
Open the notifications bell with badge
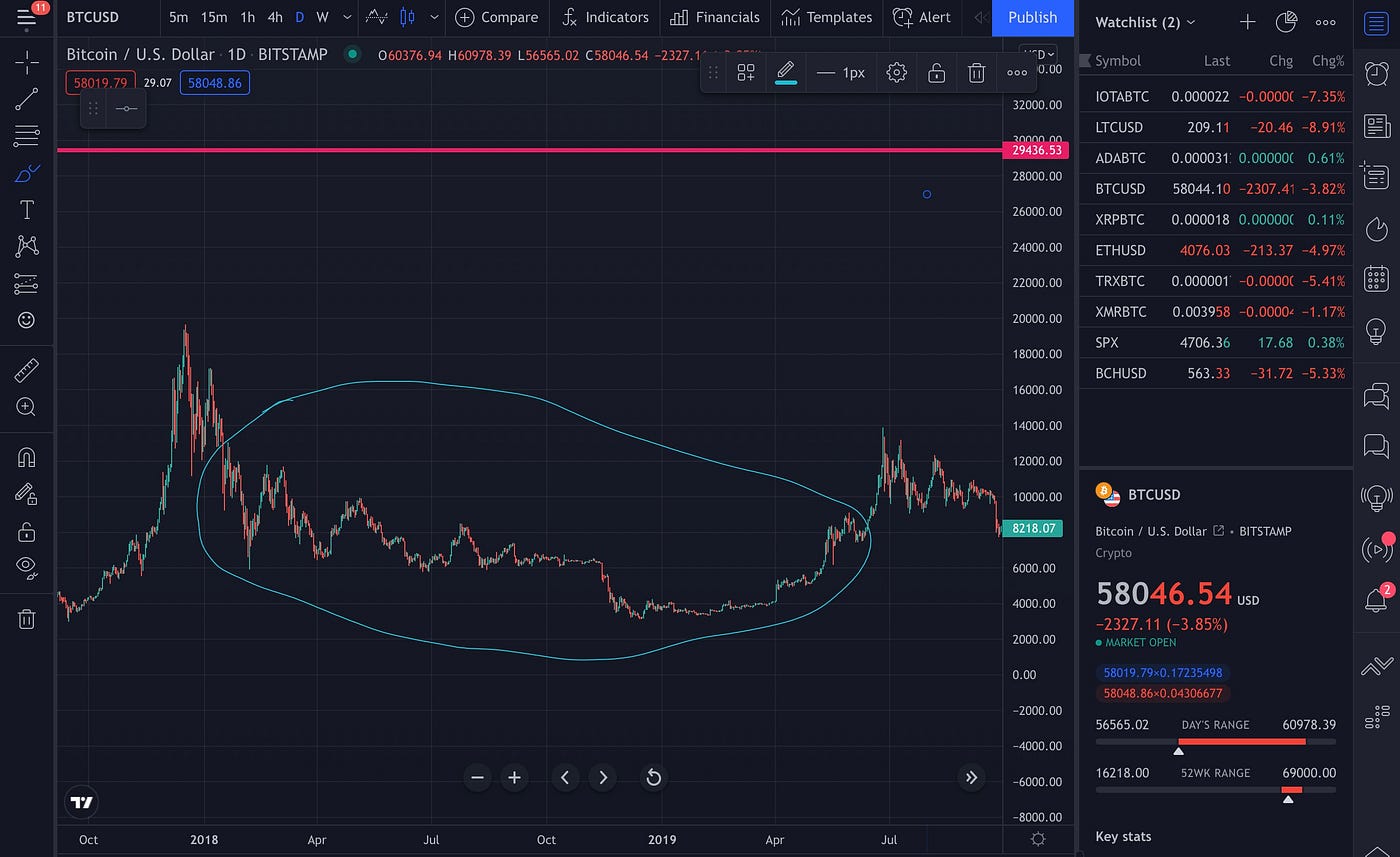(x=1377, y=600)
